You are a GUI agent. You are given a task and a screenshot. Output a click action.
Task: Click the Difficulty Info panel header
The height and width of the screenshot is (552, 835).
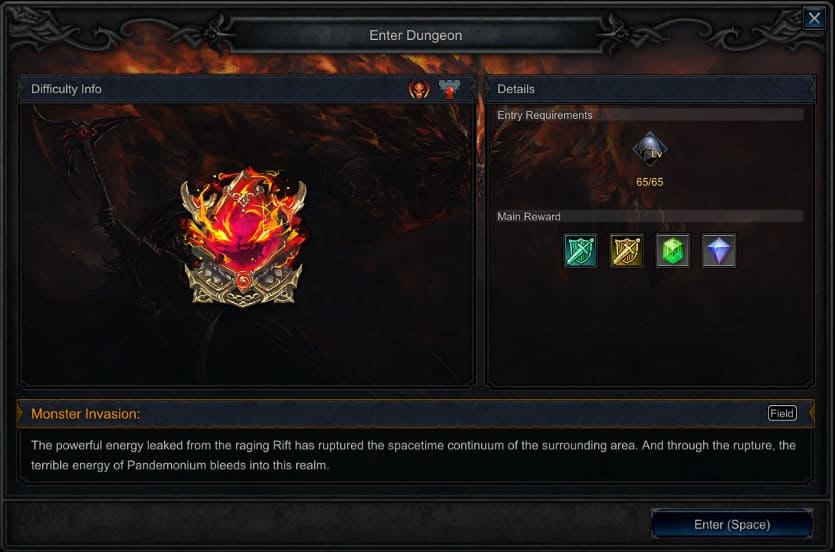point(246,89)
